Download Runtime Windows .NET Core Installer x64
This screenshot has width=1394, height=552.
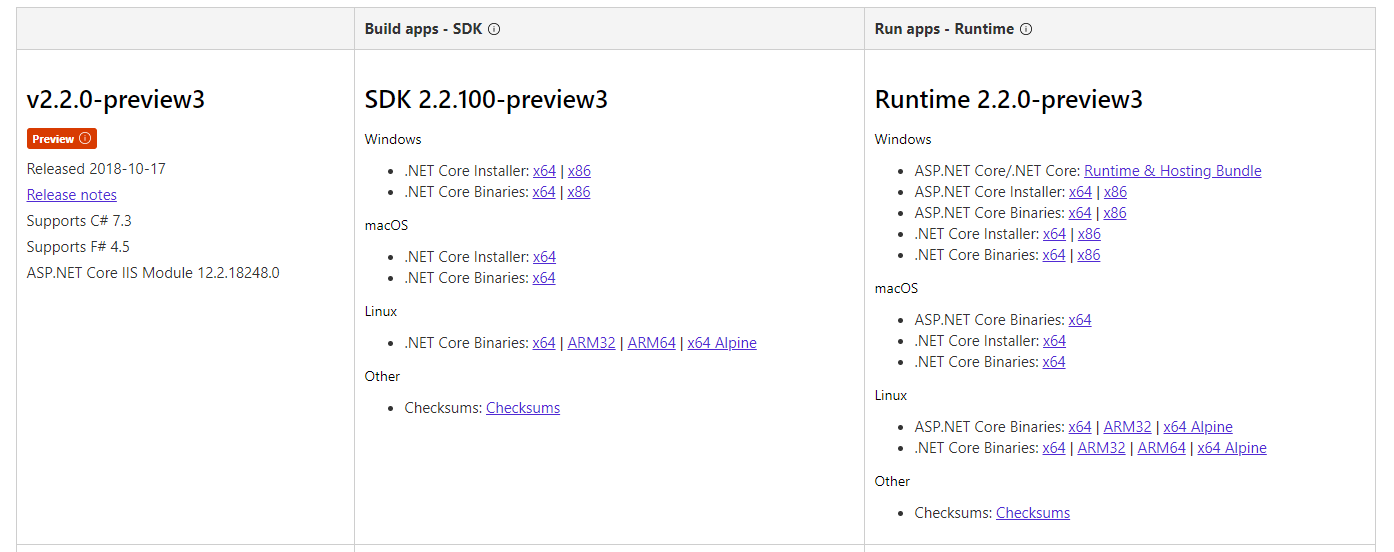click(x=1054, y=234)
